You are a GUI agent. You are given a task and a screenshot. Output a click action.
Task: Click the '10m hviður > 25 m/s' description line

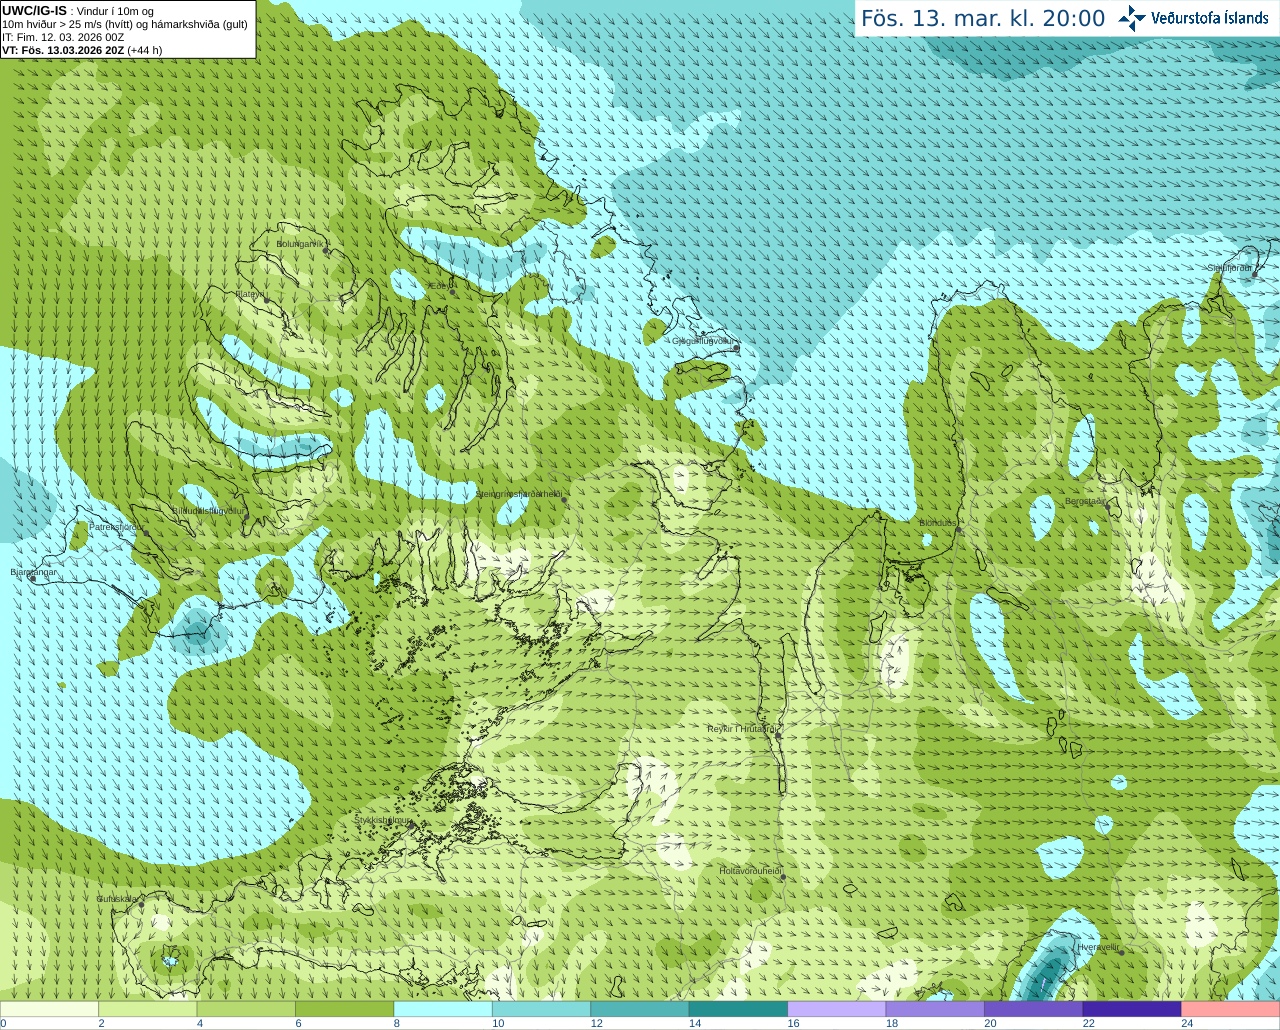point(125,24)
